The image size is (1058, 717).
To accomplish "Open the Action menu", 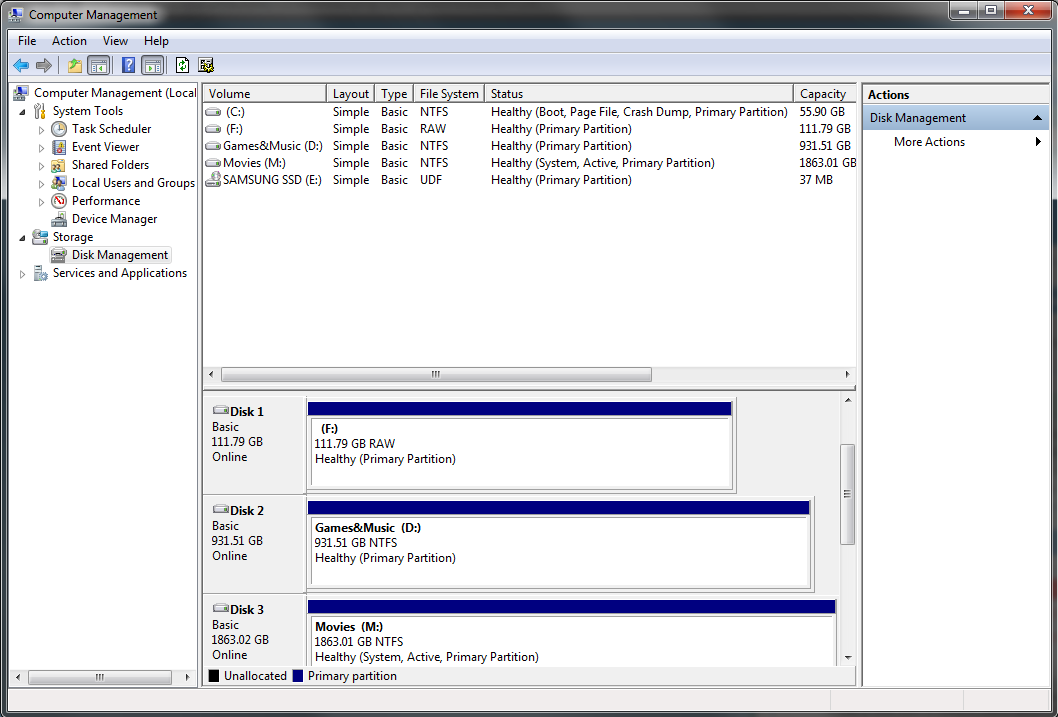I will coord(69,41).
